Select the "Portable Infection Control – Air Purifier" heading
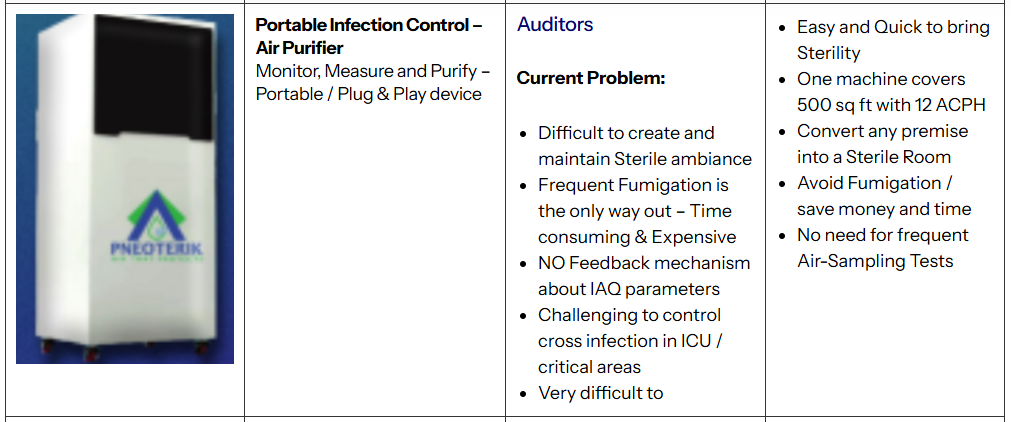The image size is (1011, 422). [368, 37]
